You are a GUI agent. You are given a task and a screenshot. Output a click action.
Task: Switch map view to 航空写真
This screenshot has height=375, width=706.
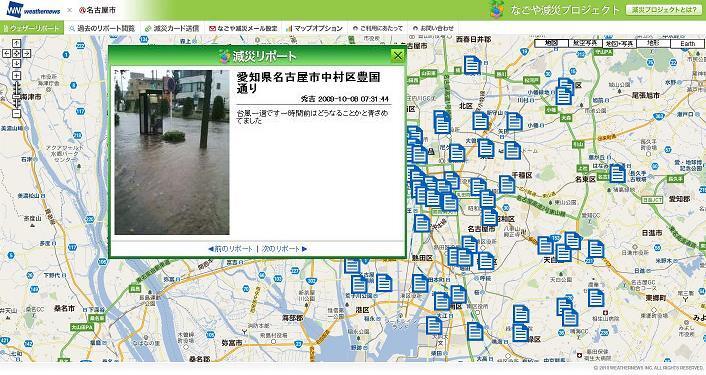click(x=585, y=44)
